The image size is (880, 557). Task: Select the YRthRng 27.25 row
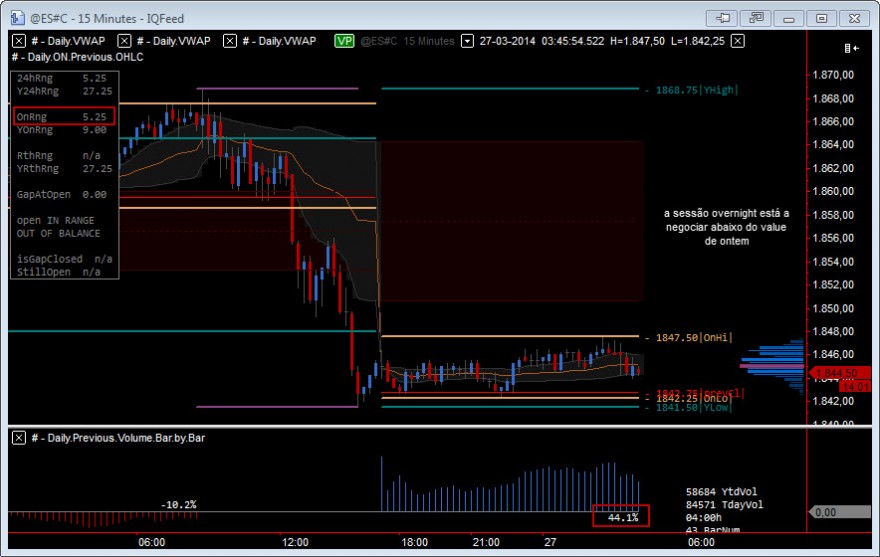(x=64, y=168)
